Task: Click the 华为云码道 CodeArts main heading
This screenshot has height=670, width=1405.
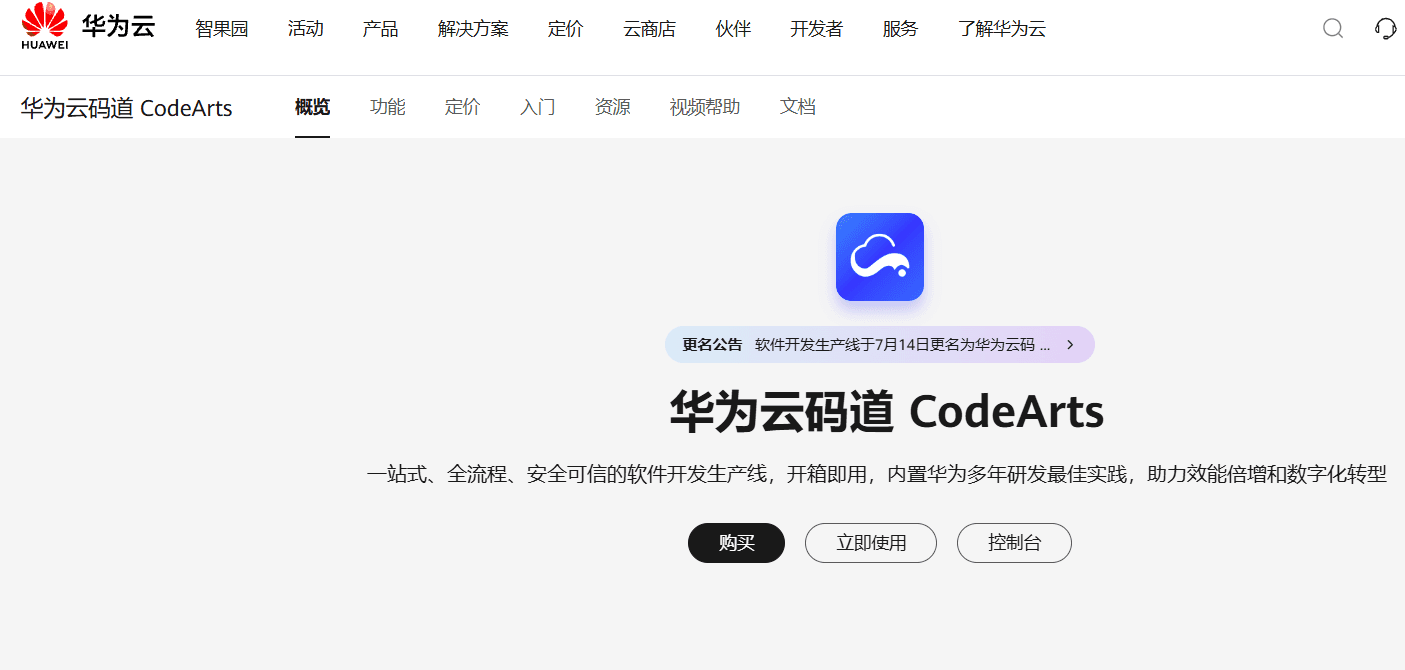Action: click(886, 411)
